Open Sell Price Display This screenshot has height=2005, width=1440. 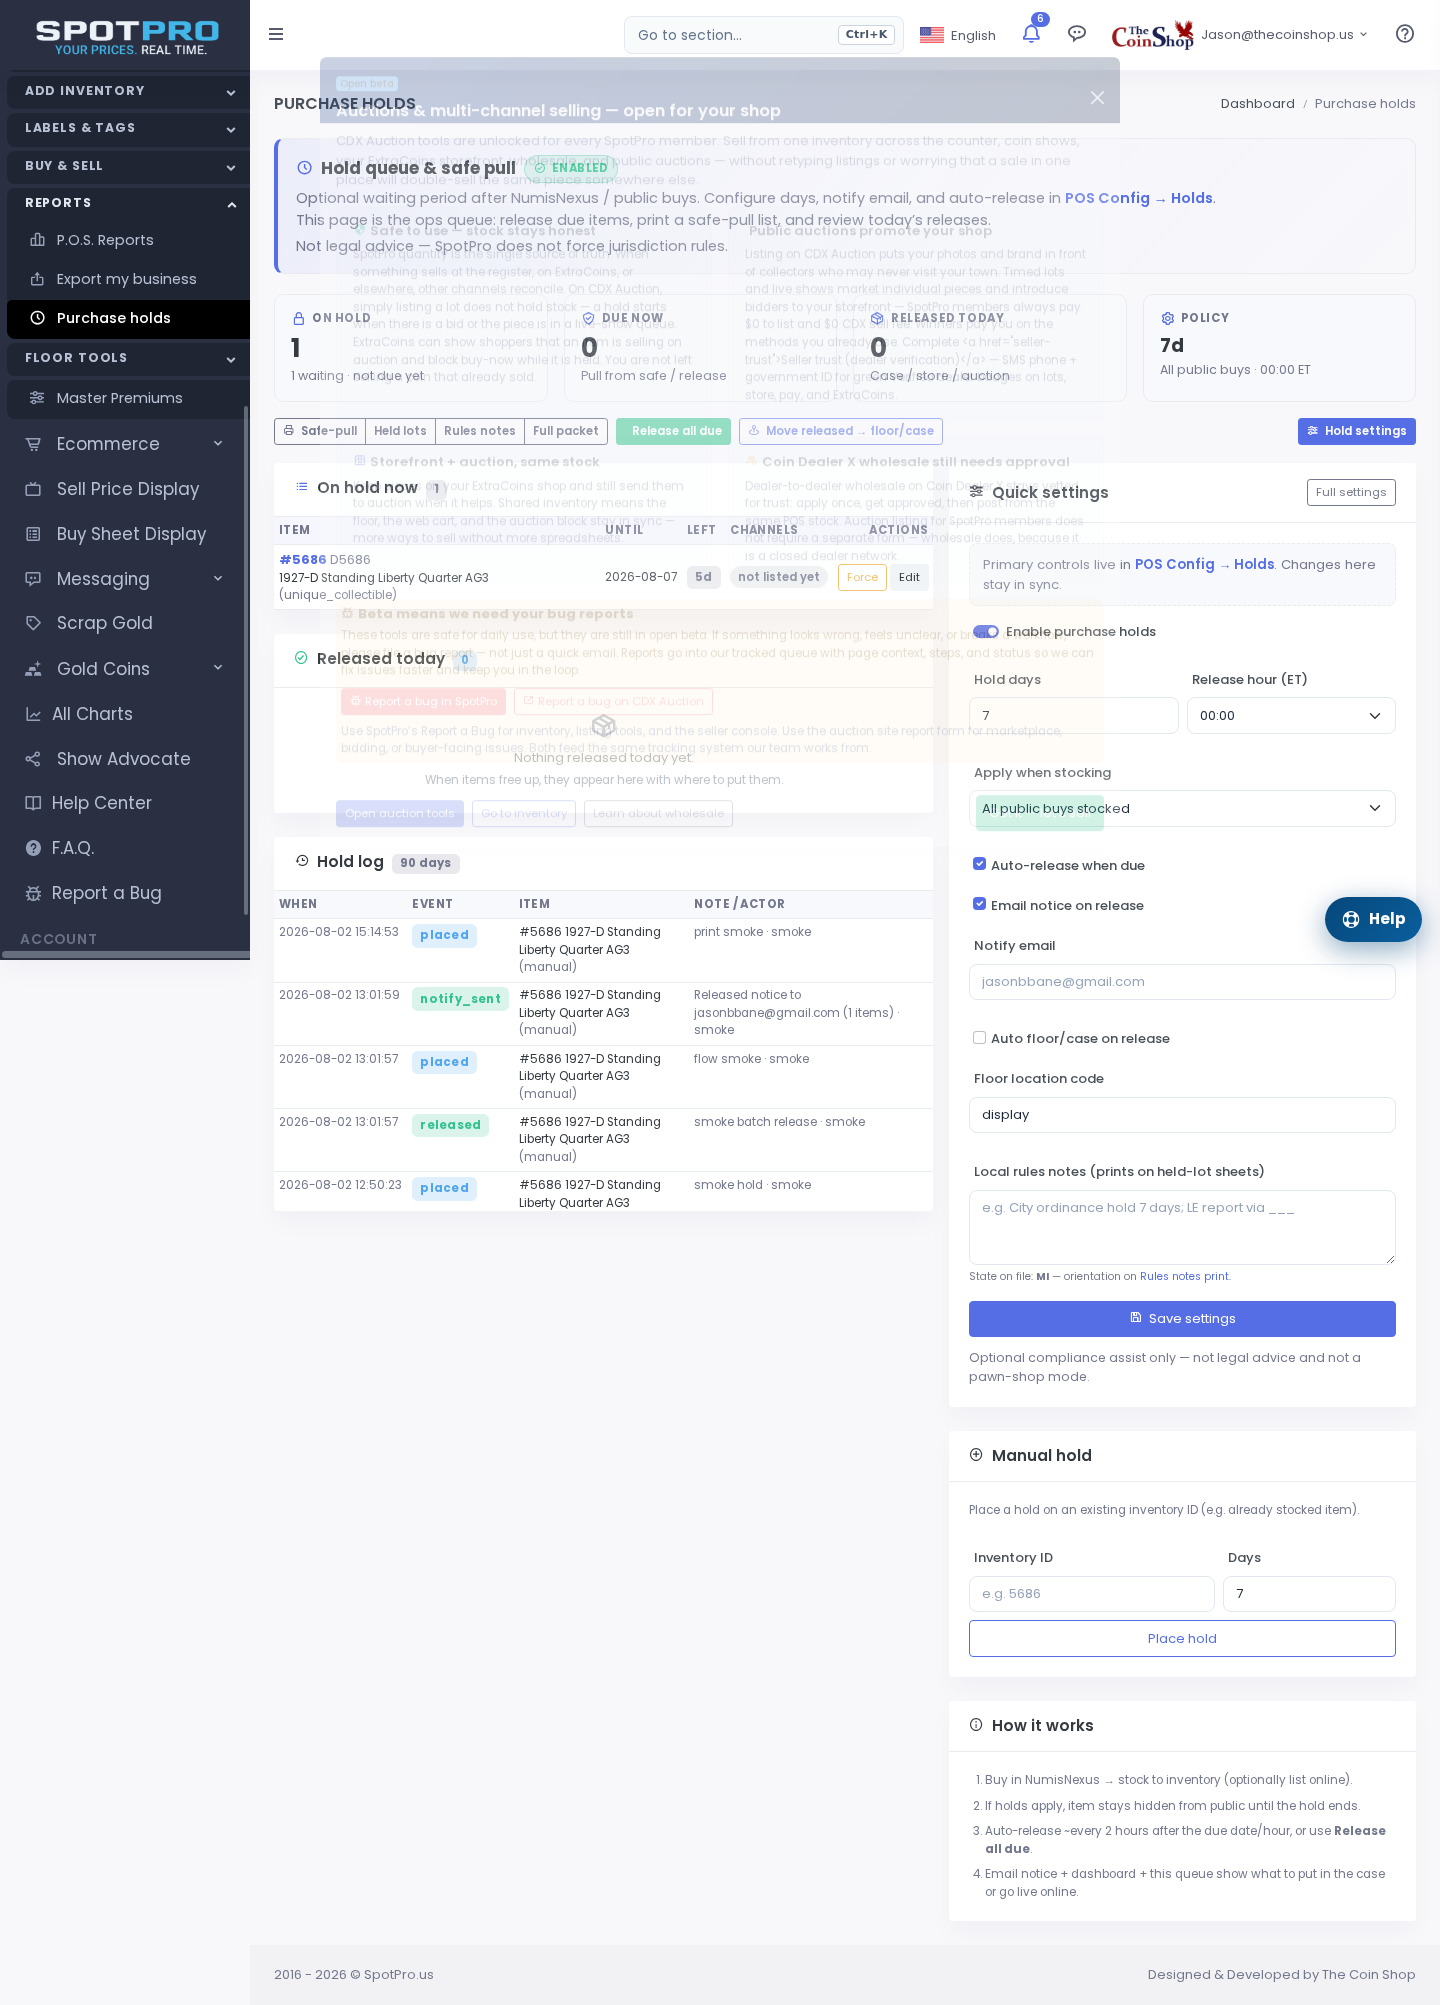click(128, 489)
